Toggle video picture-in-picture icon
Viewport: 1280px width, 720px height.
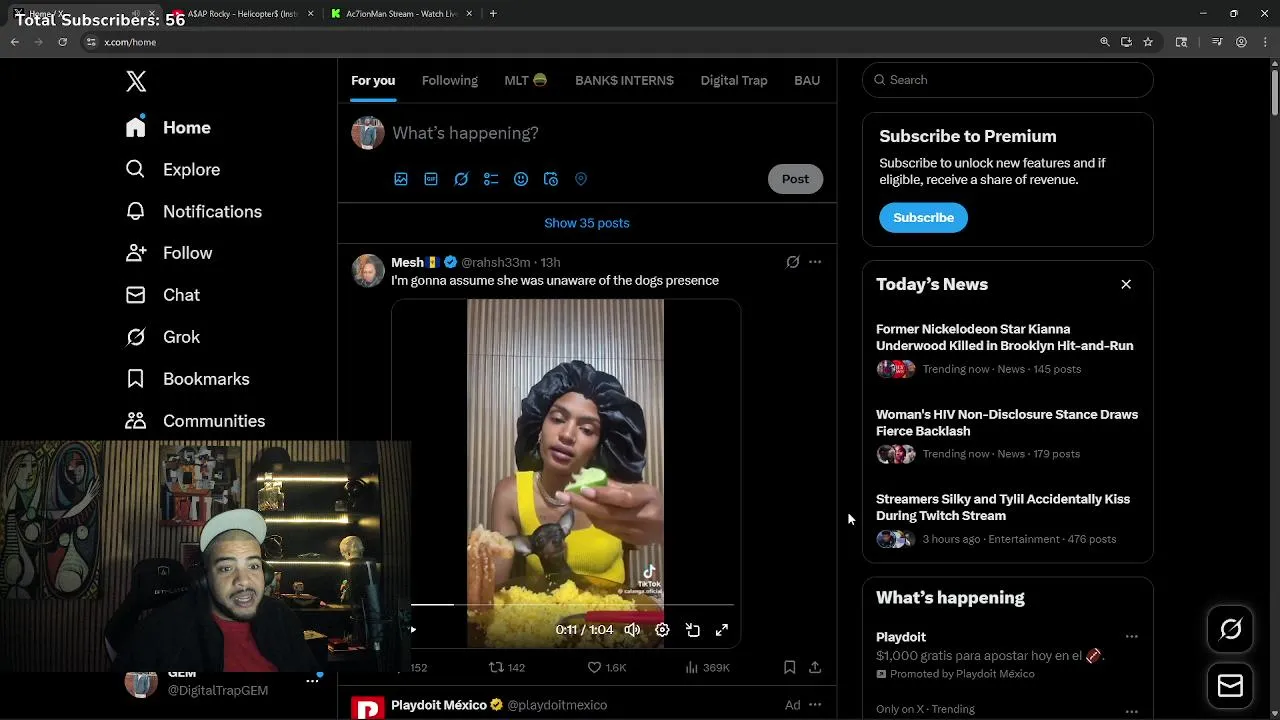(692, 630)
